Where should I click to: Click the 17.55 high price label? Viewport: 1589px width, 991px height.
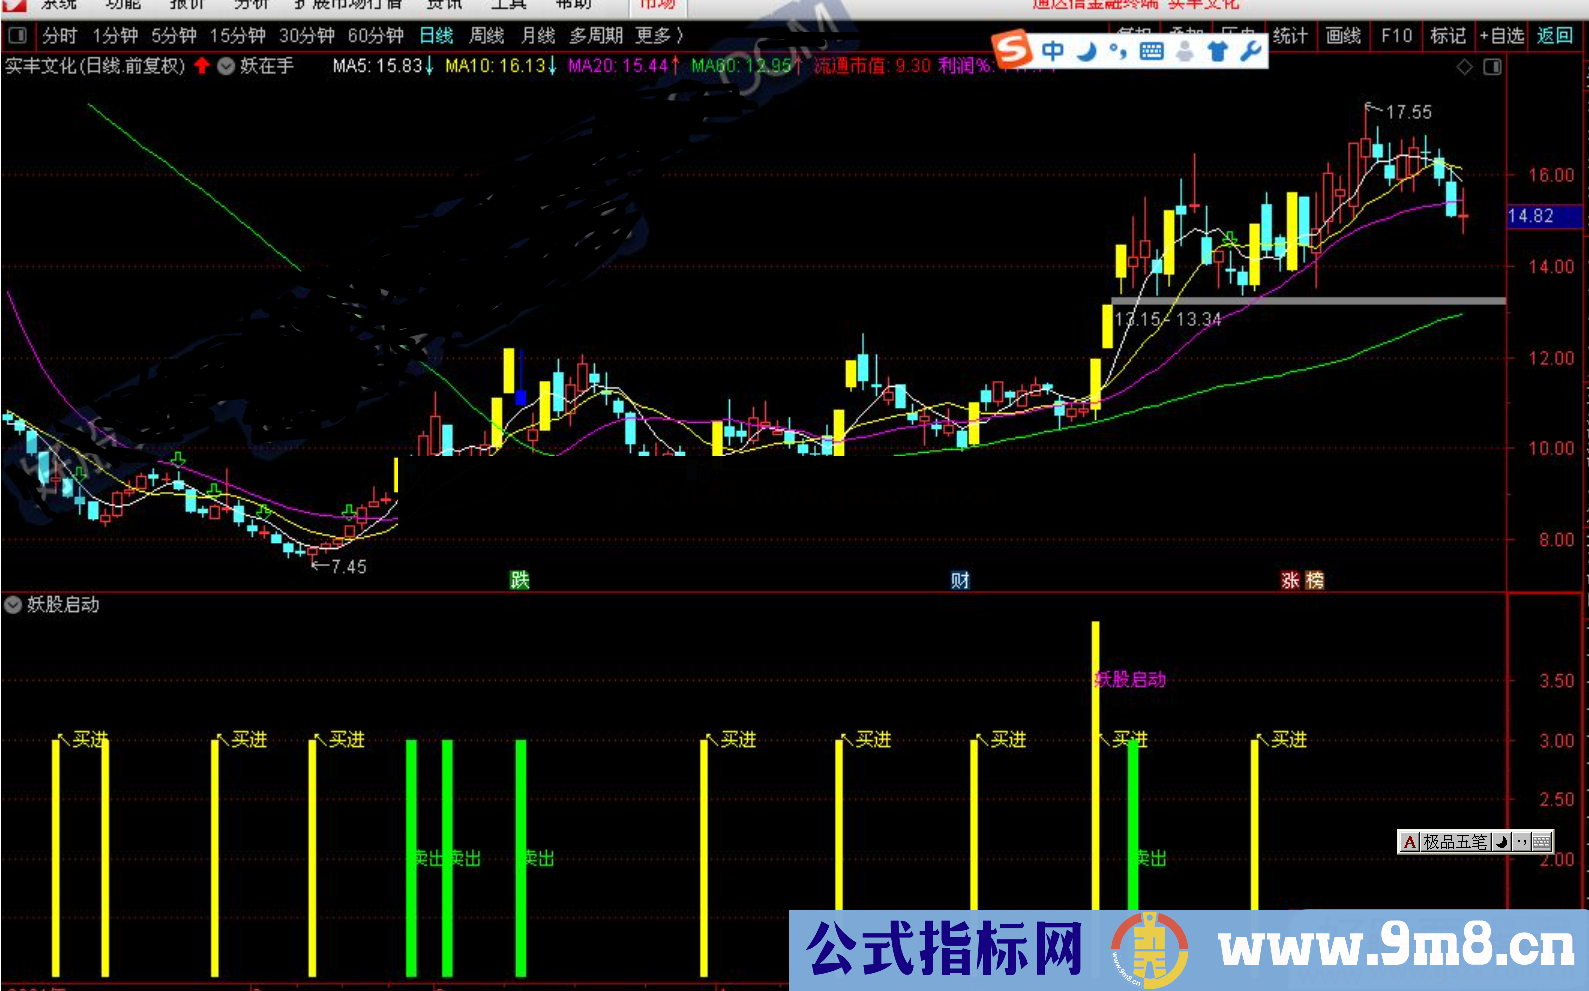tap(1408, 113)
